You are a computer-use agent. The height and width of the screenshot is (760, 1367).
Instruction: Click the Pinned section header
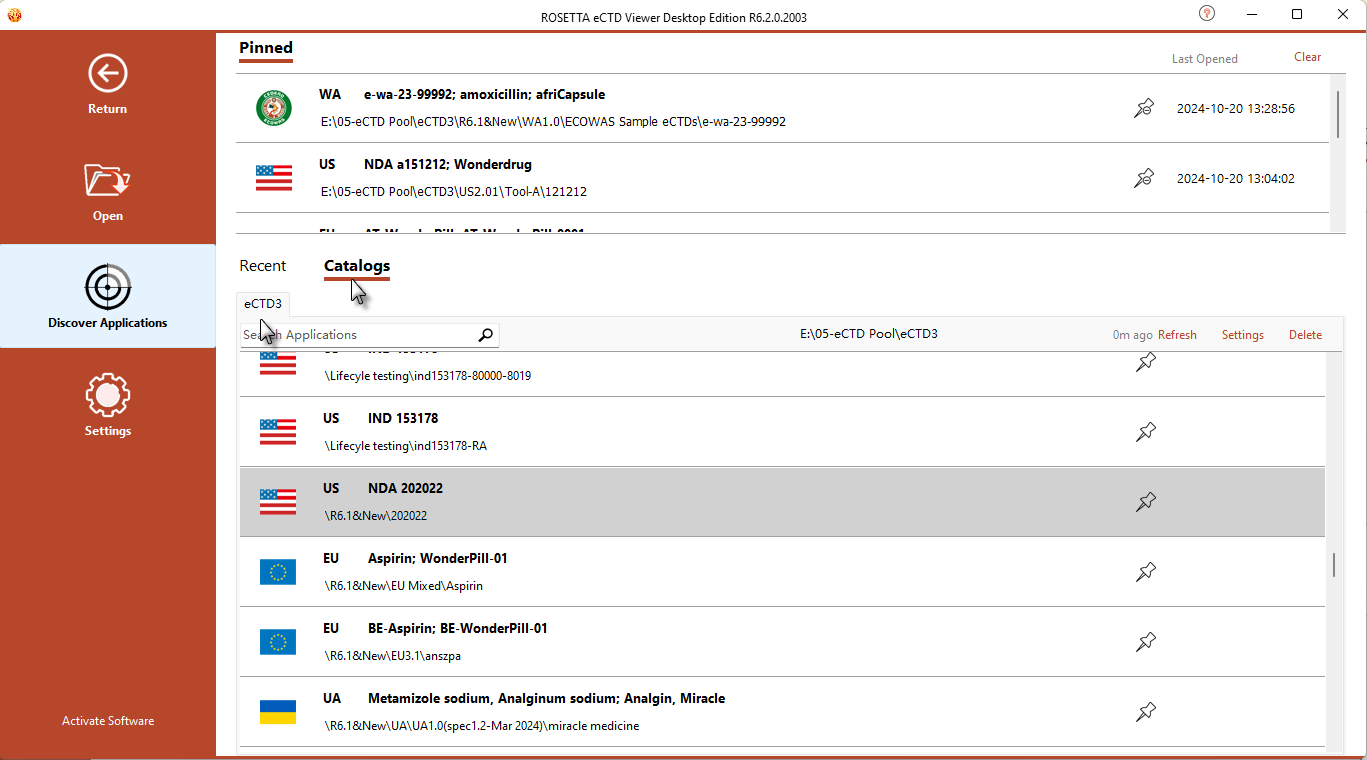coord(266,48)
